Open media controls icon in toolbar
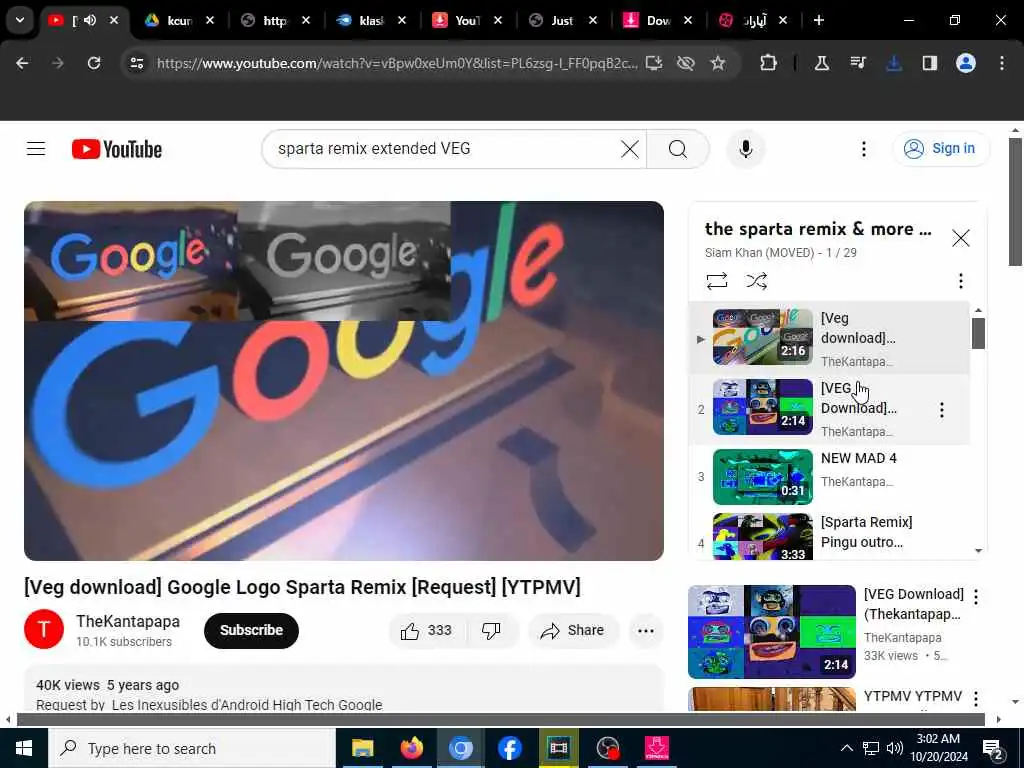Image resolution: width=1024 pixels, height=768 pixels. (858, 63)
